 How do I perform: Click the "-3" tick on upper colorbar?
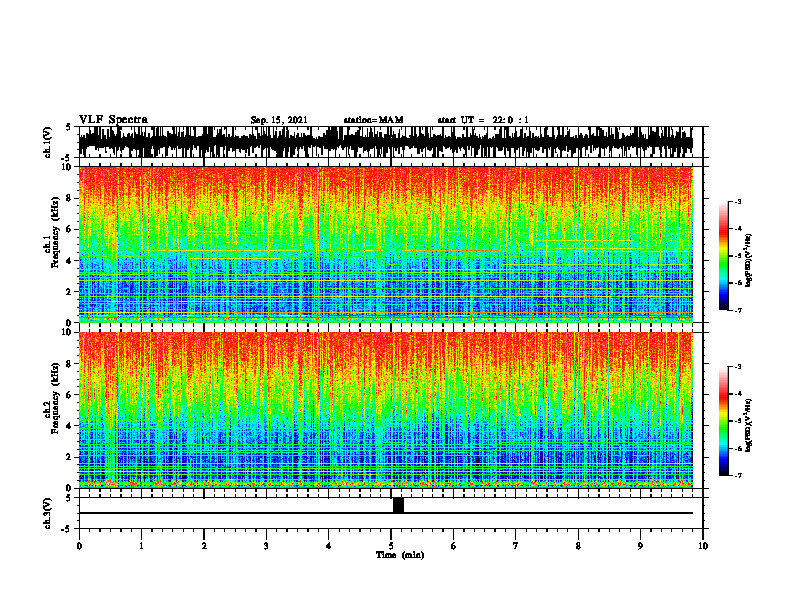click(738, 202)
